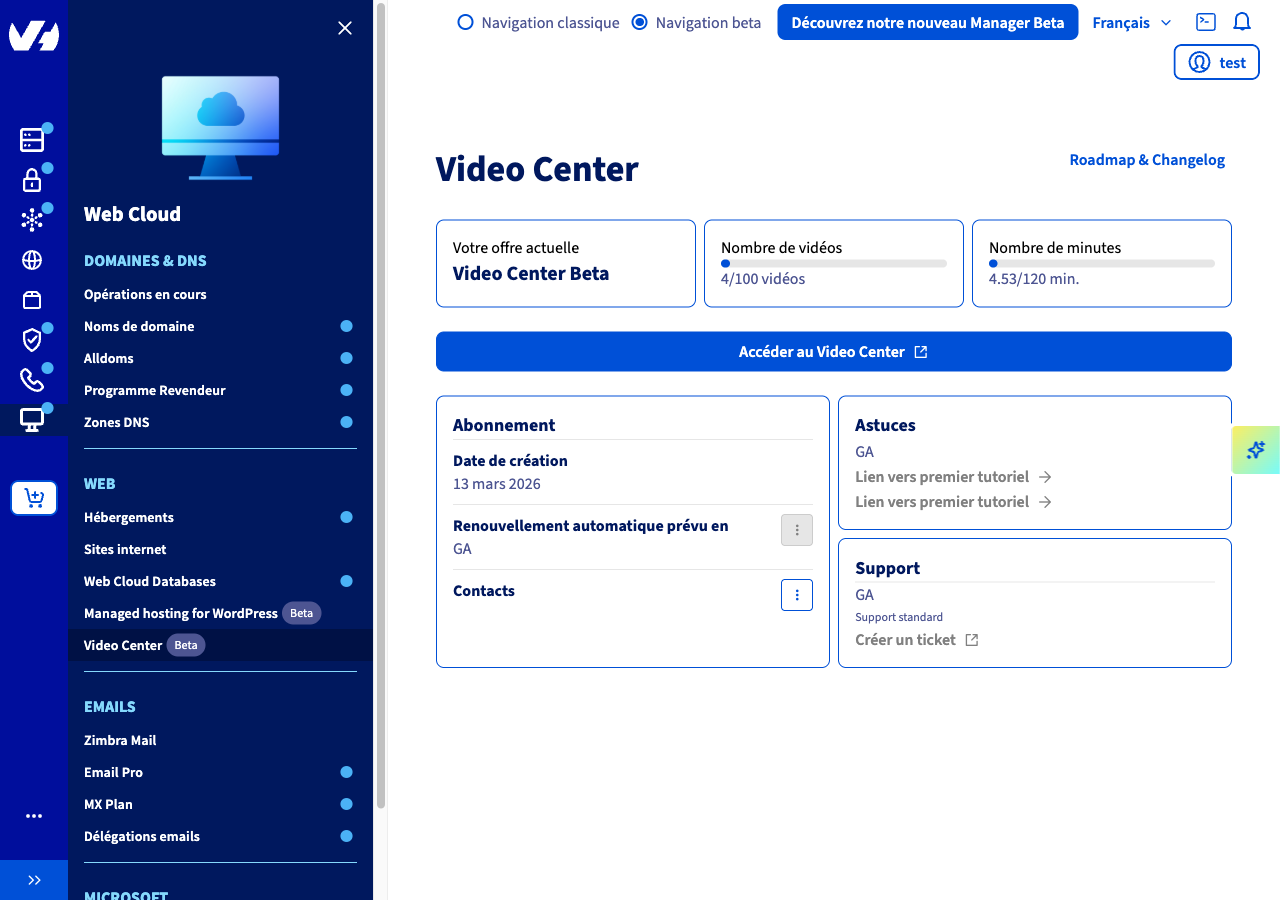Select the Navigation classique radio button
1280x900 pixels.
465,22
